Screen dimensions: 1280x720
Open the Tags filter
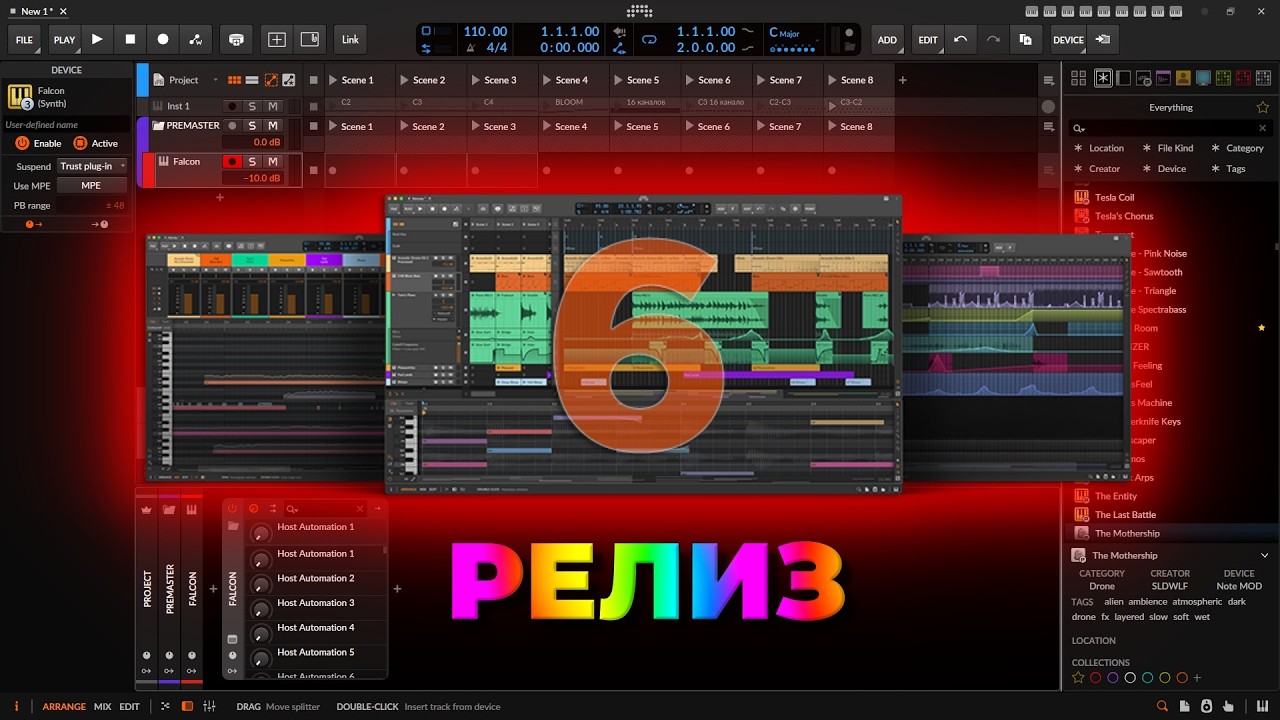pyautogui.click(x=1228, y=169)
